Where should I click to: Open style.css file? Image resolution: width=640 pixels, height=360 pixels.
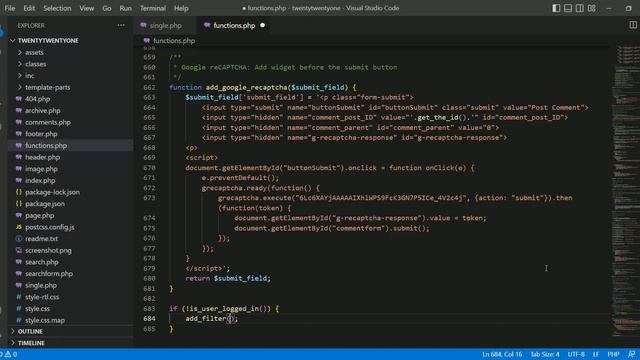pos(37,309)
